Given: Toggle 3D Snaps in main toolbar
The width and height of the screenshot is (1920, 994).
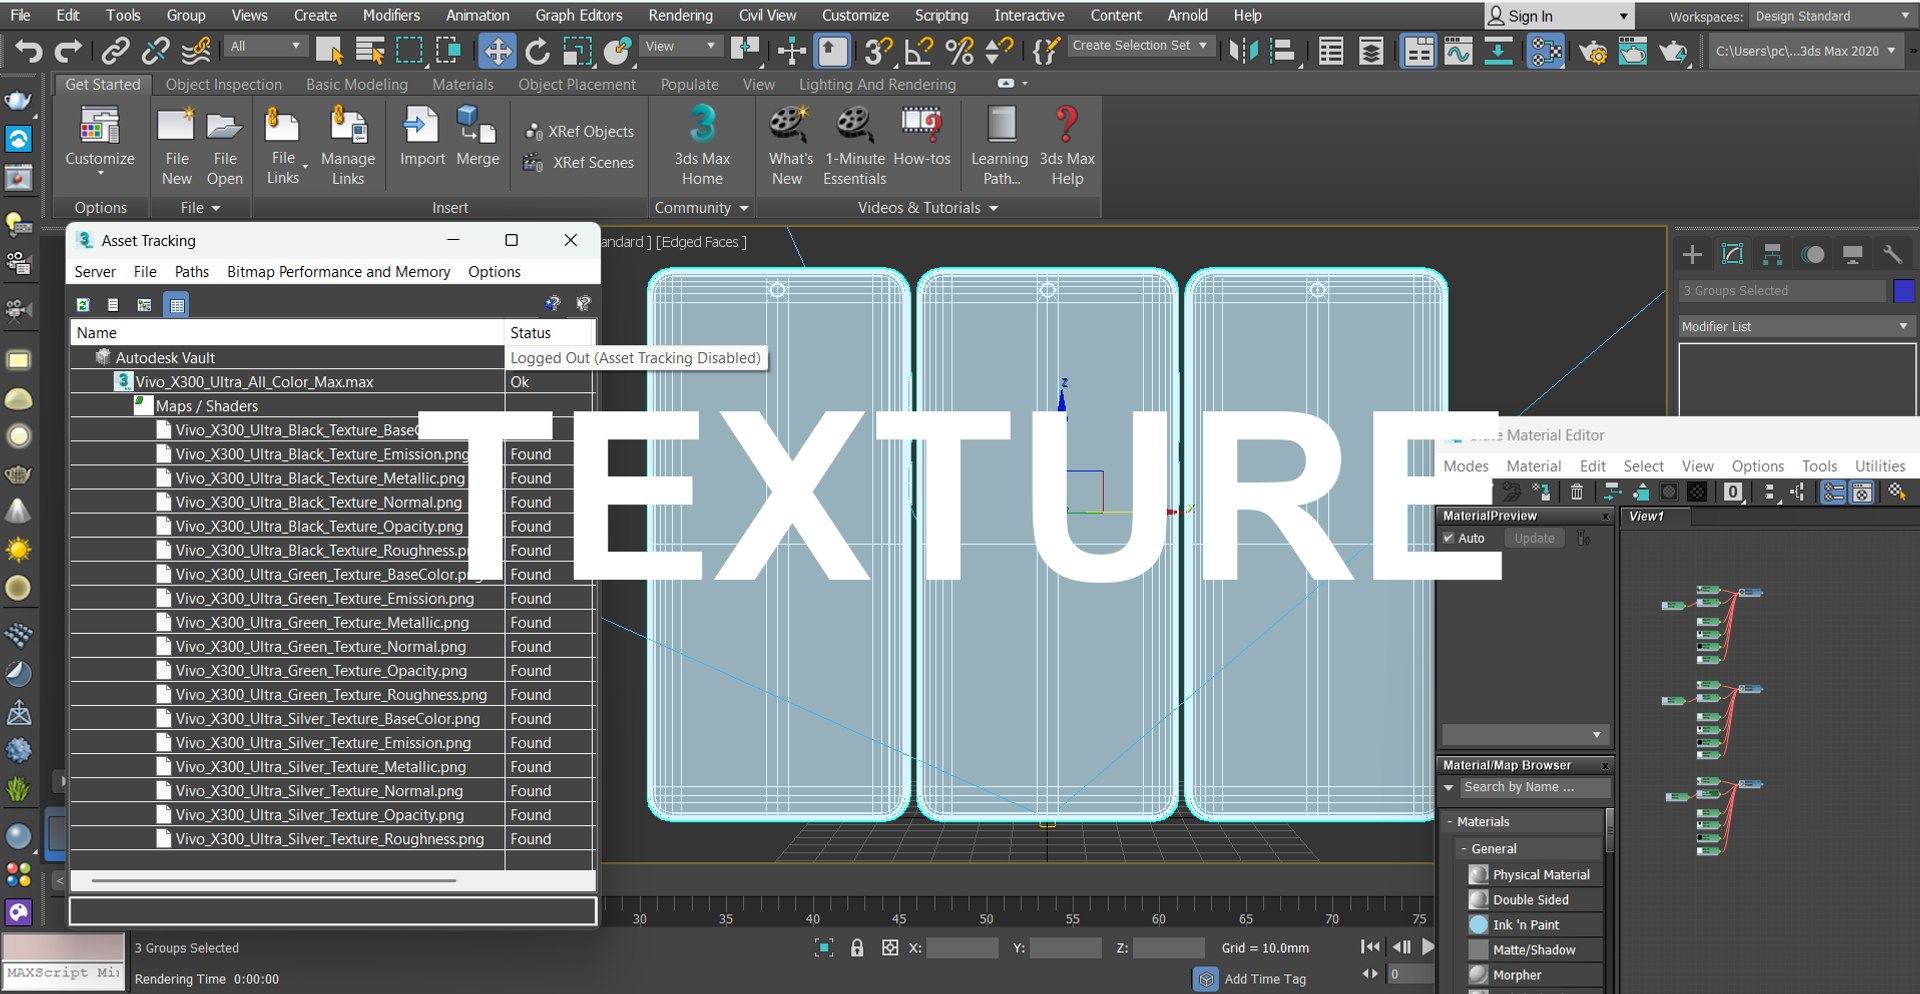Looking at the screenshot, I should [x=879, y=50].
